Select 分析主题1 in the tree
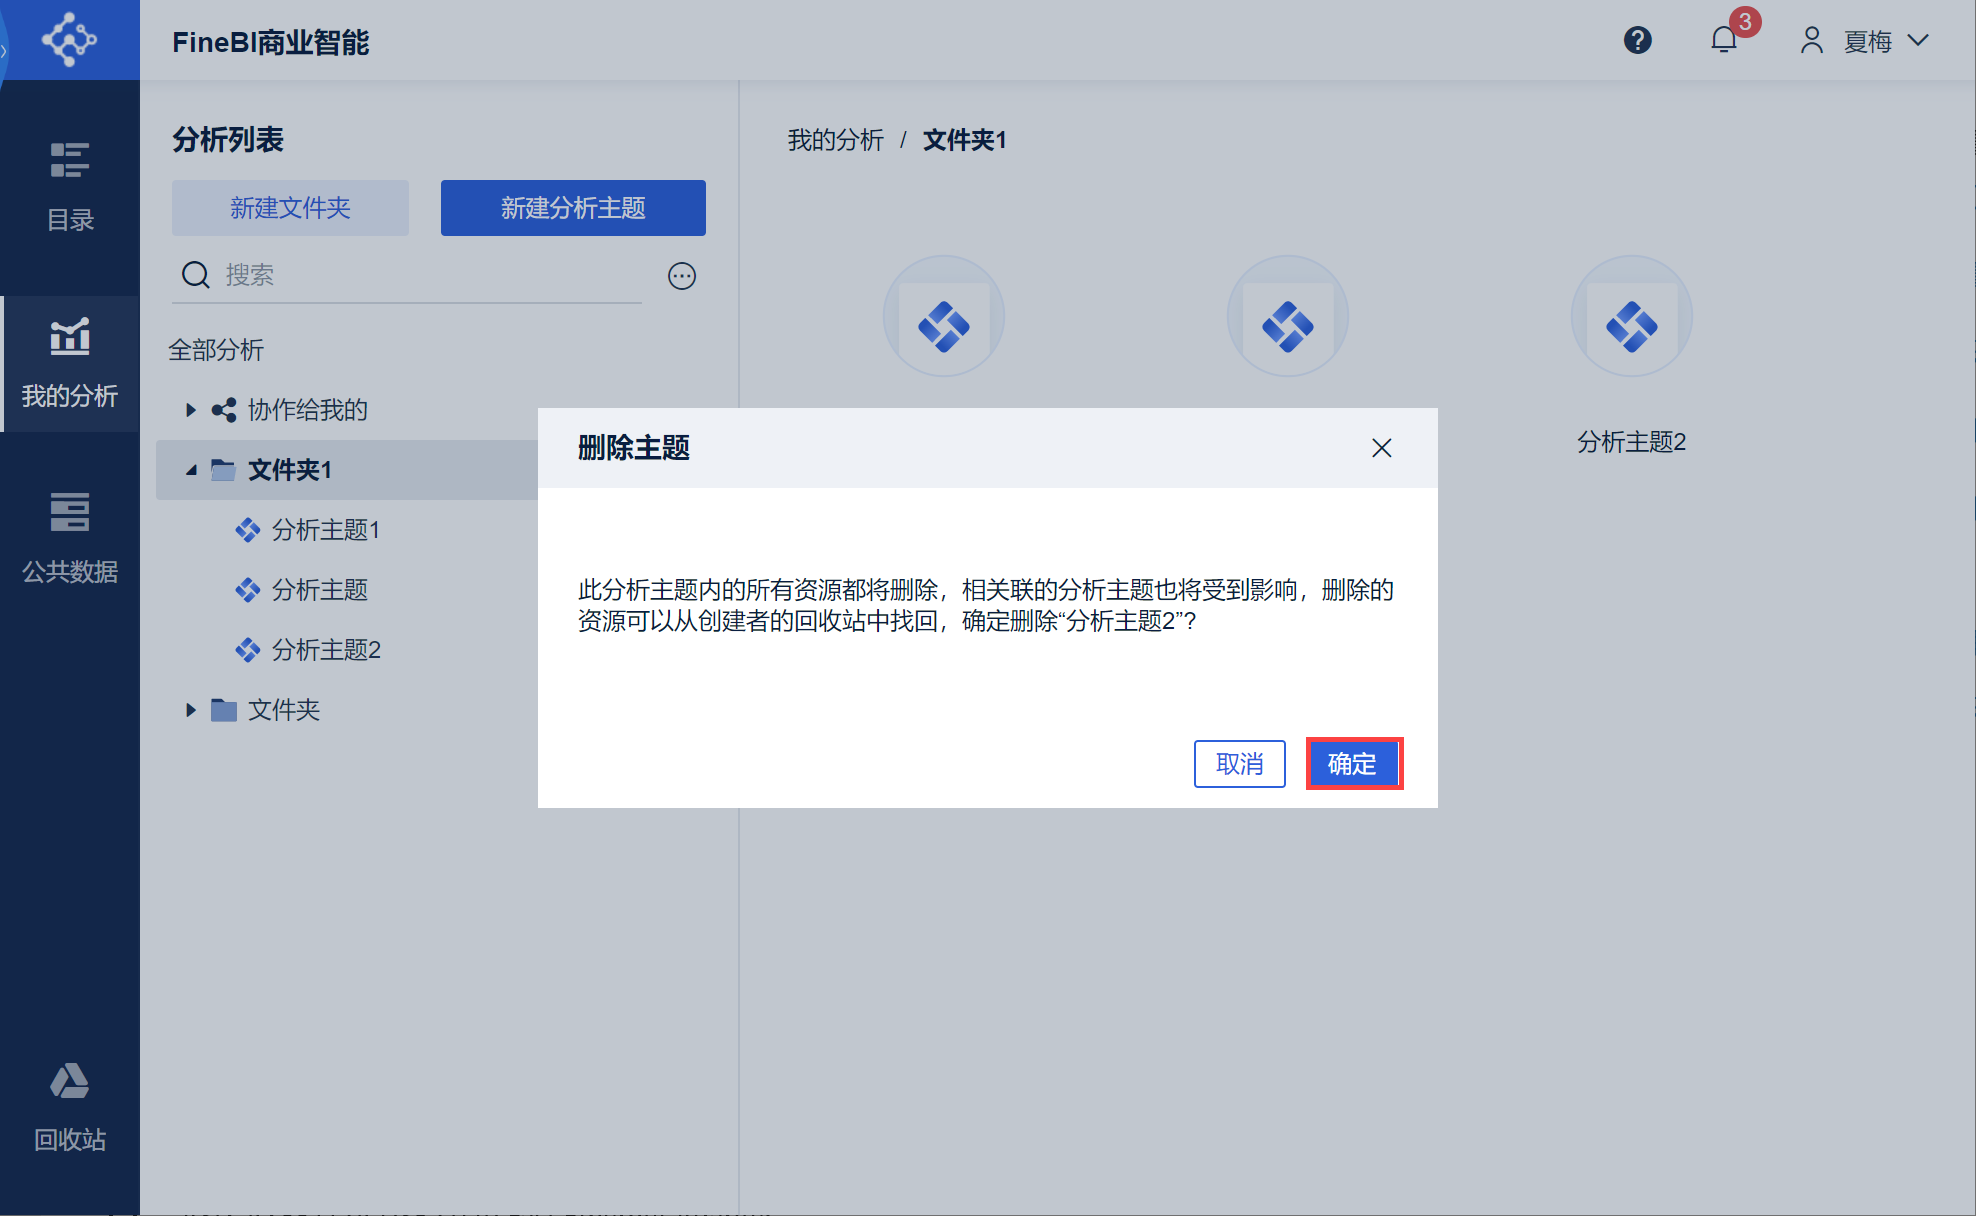 point(325,530)
